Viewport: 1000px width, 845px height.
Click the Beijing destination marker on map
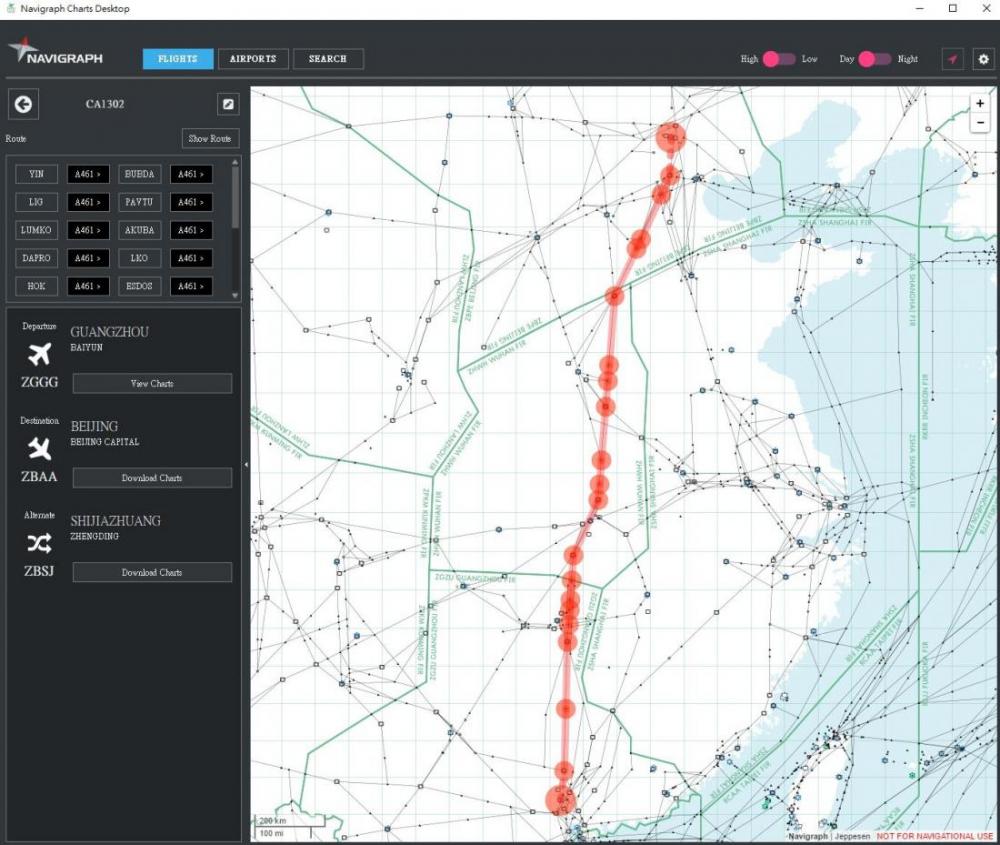[x=671, y=138]
